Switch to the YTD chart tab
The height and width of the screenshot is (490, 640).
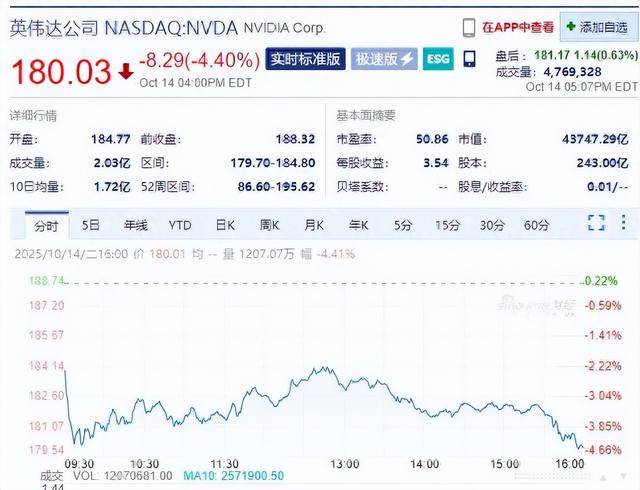click(x=180, y=225)
